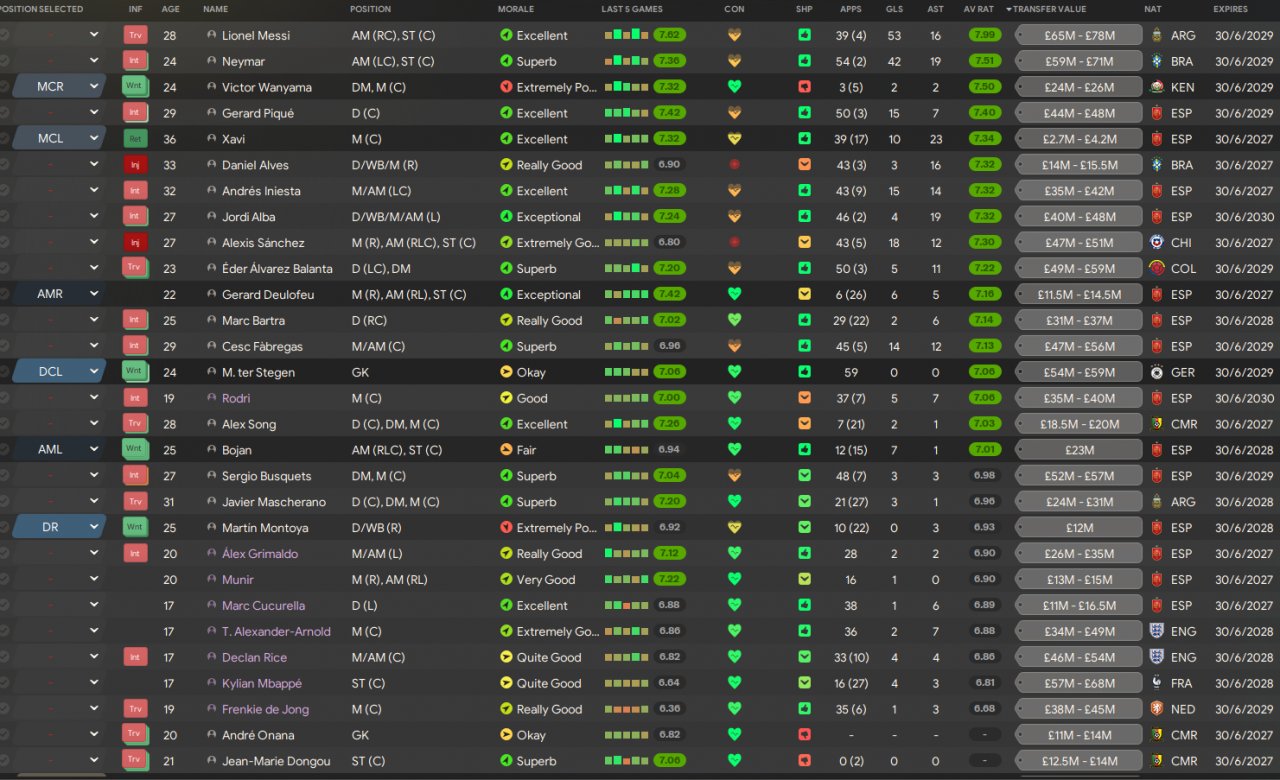Click the Netherlands flag for Frenkie de Jong
1280x780 pixels.
(1157, 709)
